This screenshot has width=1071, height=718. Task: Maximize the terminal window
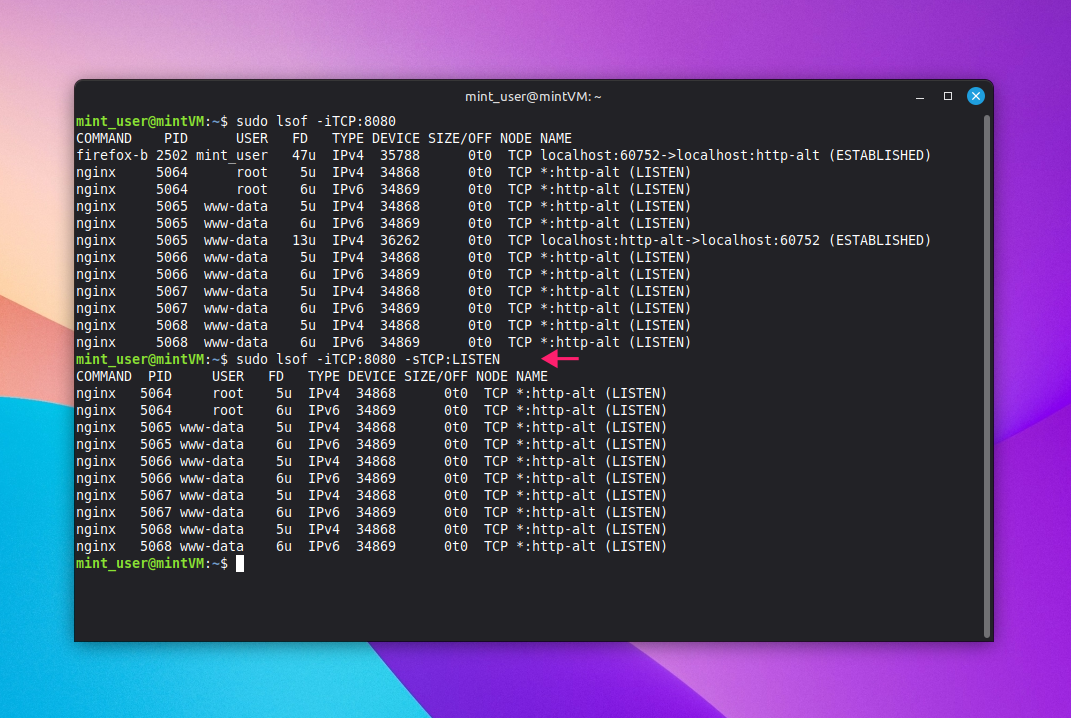click(x=947, y=96)
